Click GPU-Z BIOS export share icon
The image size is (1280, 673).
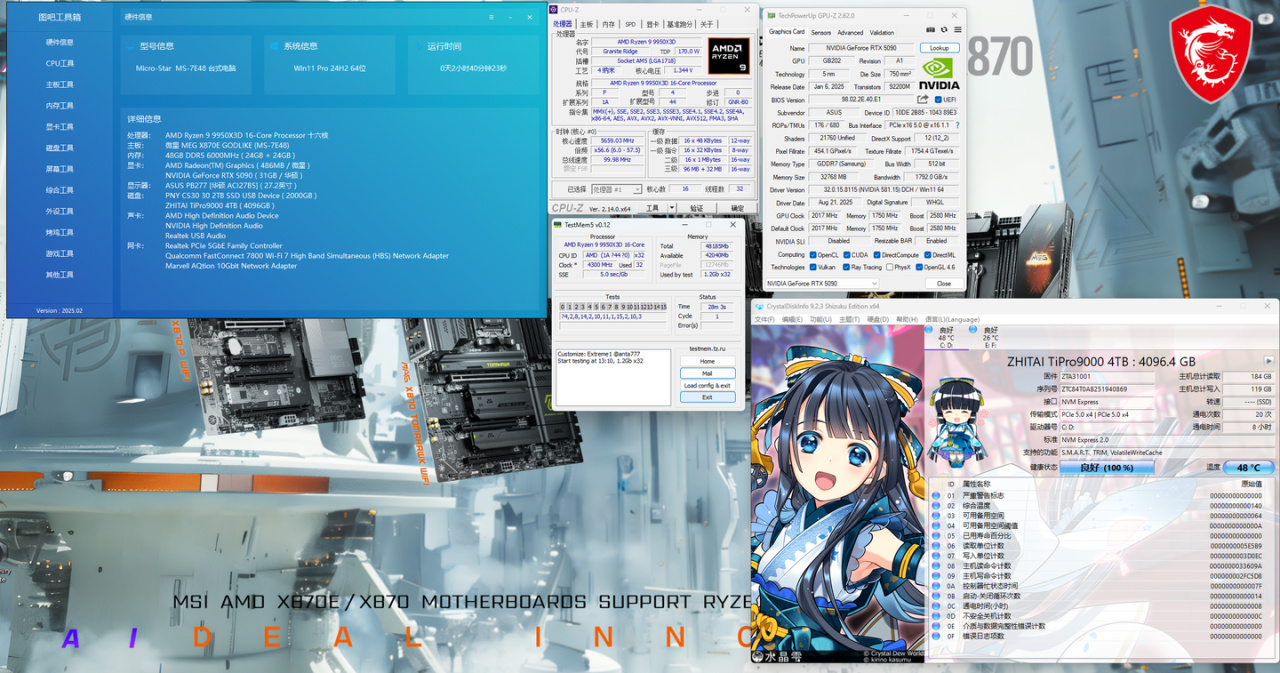(922, 99)
